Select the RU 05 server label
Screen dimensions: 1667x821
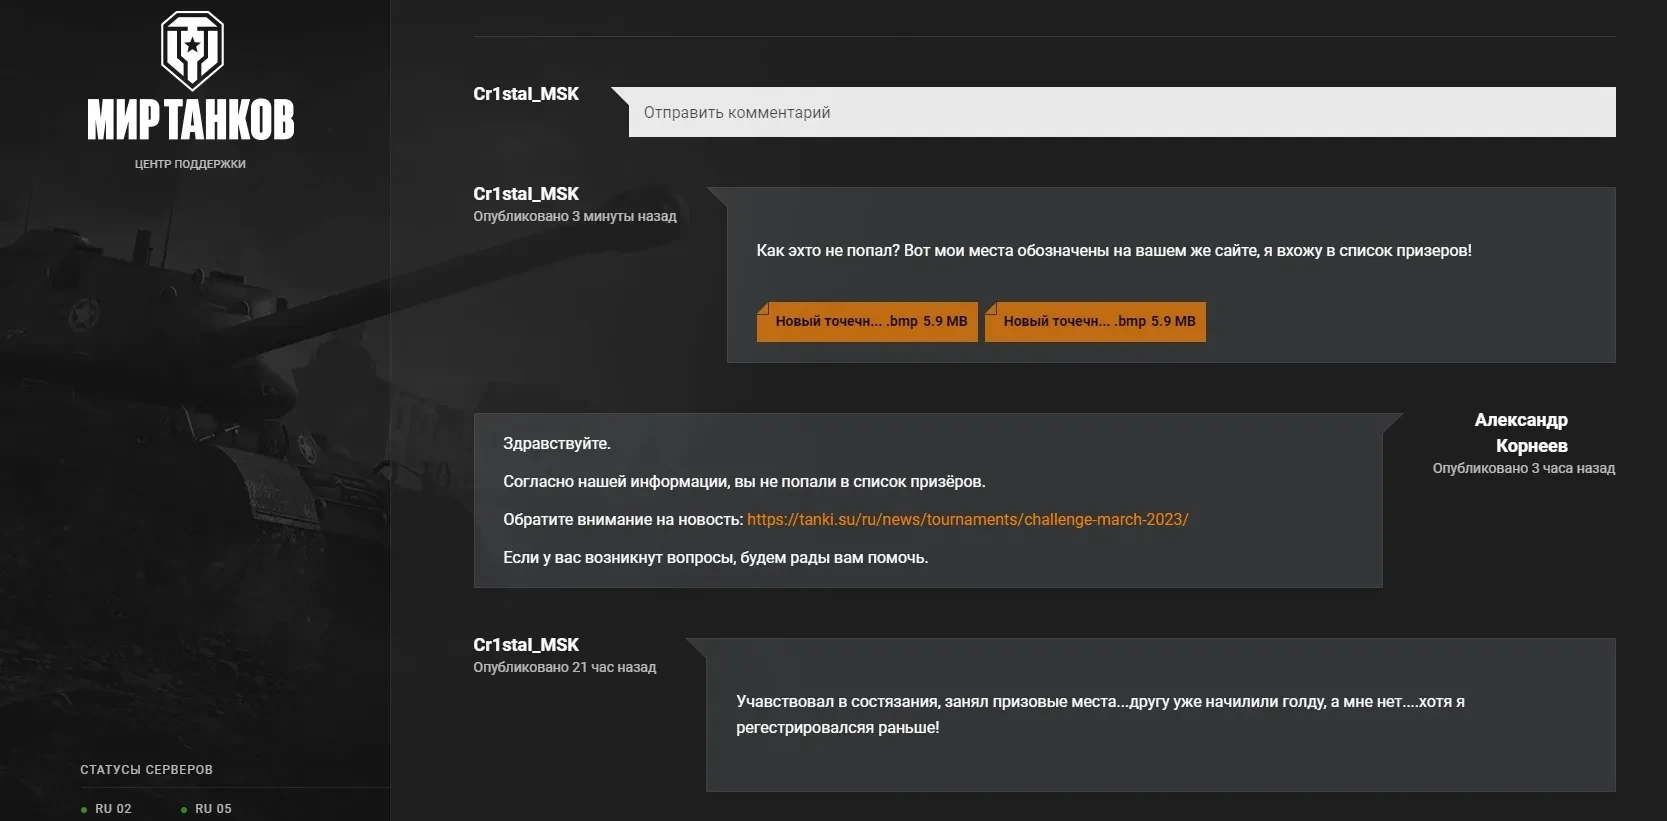(213, 809)
